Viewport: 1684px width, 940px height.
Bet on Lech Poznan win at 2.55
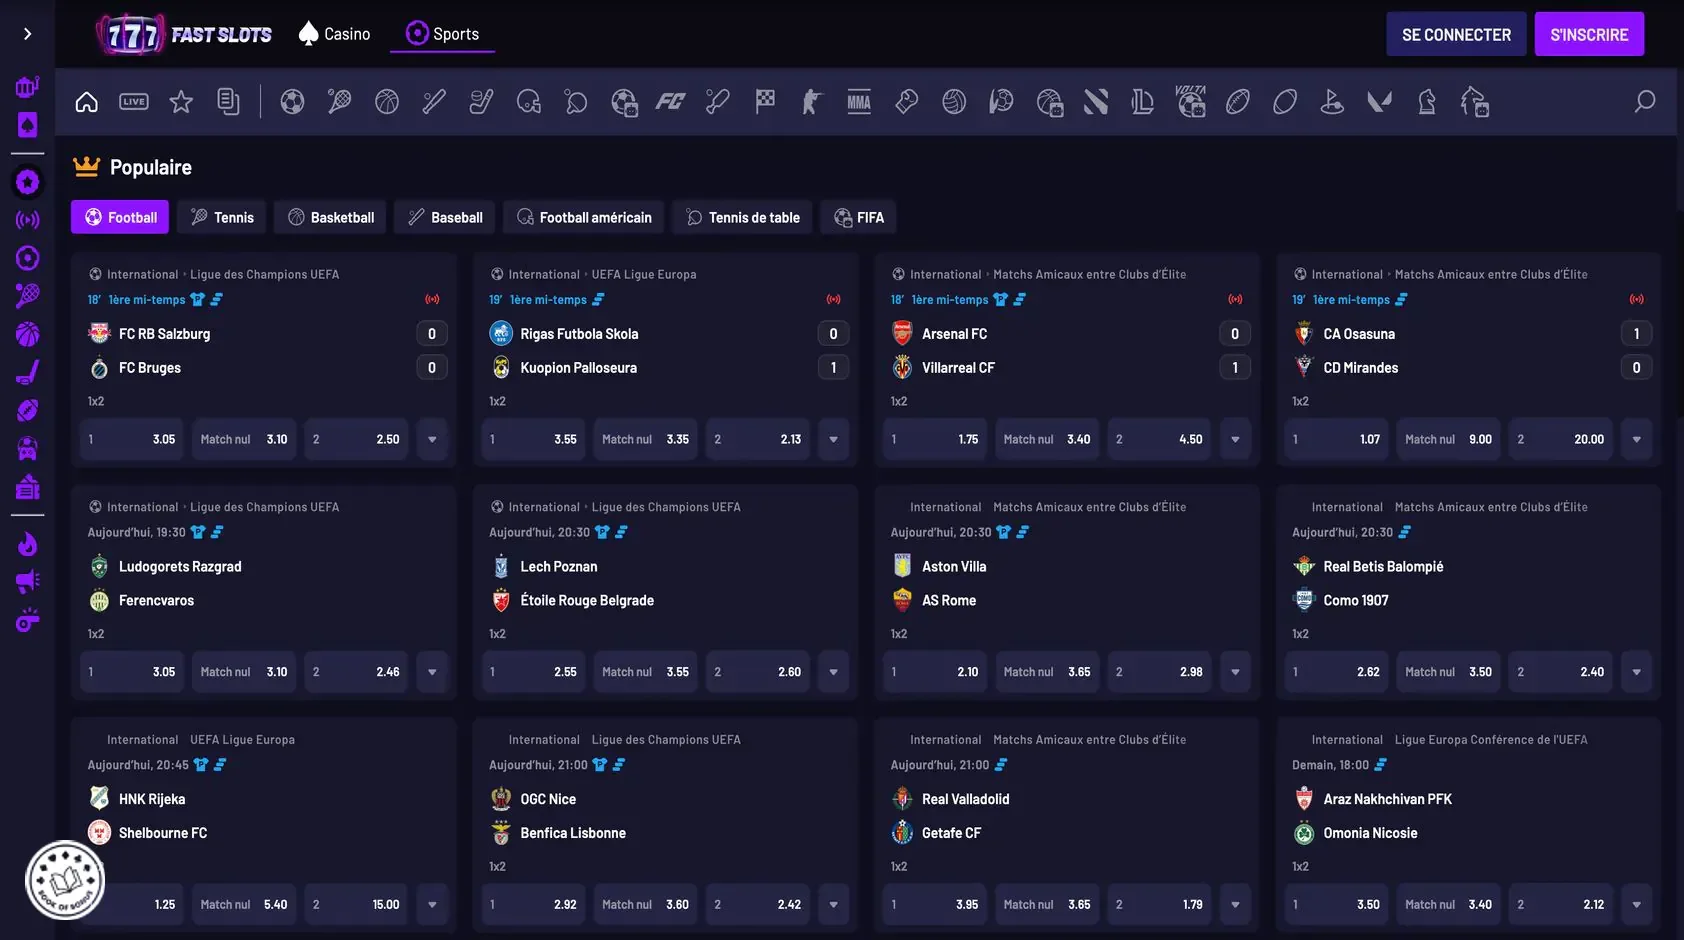[x=533, y=672]
